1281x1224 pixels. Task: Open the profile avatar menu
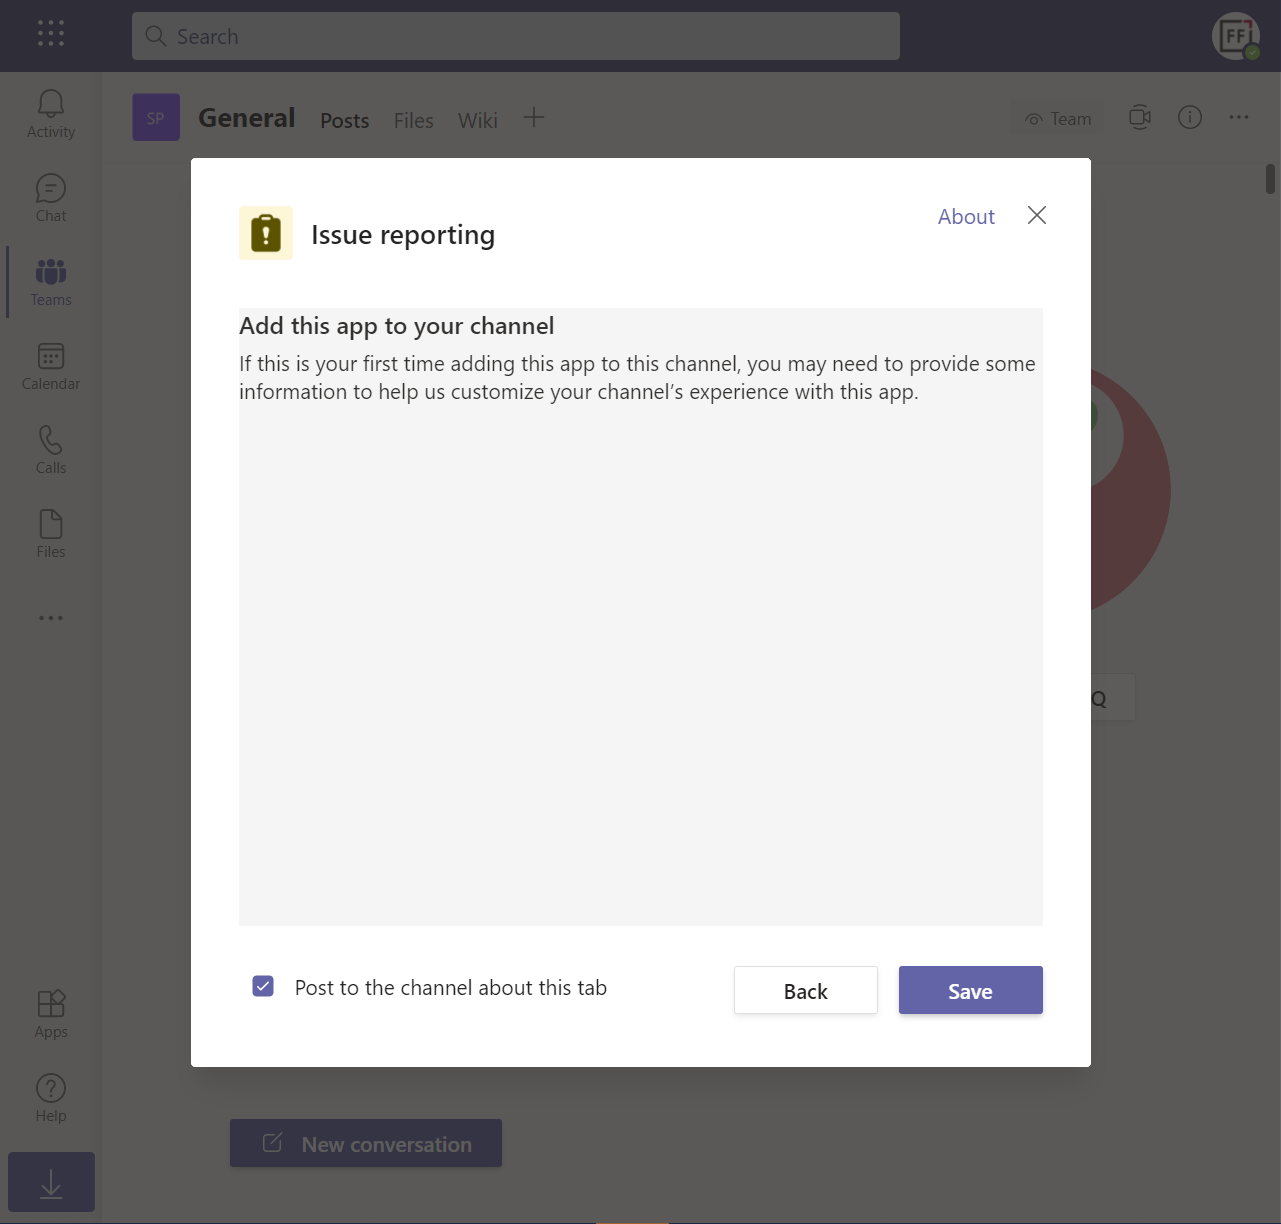point(1236,36)
